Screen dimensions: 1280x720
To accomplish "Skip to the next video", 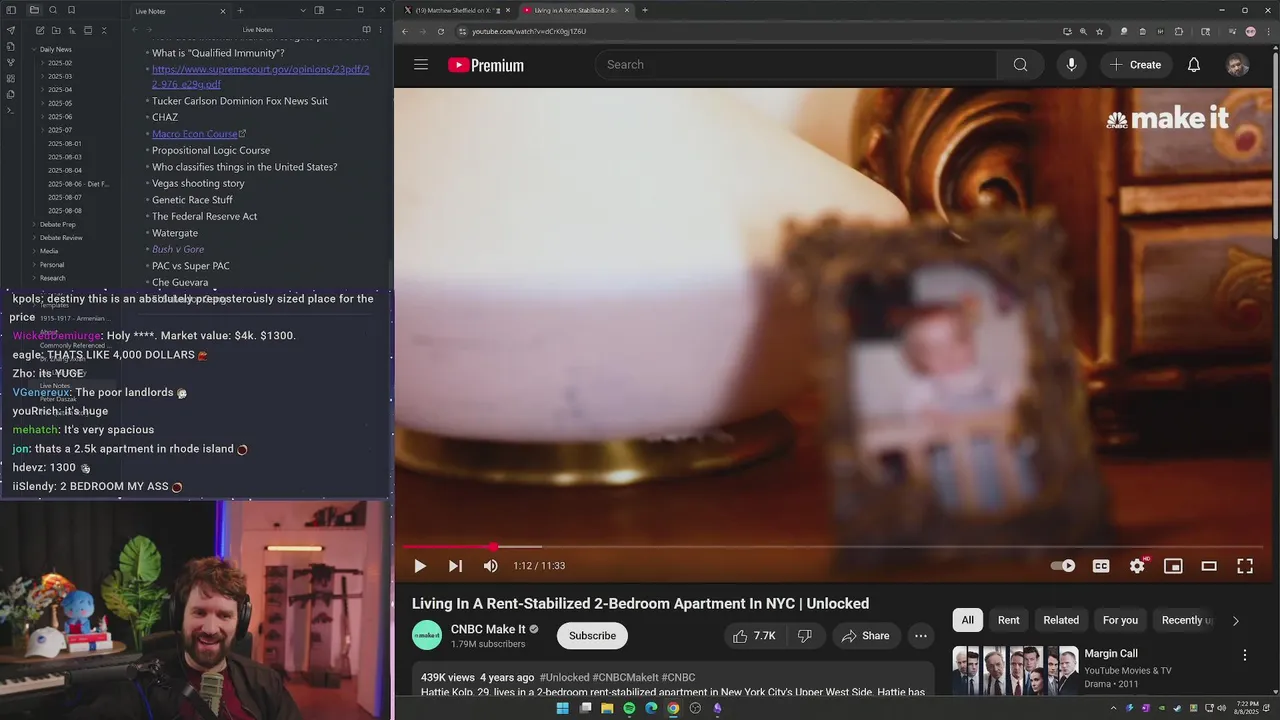I will 455,566.
